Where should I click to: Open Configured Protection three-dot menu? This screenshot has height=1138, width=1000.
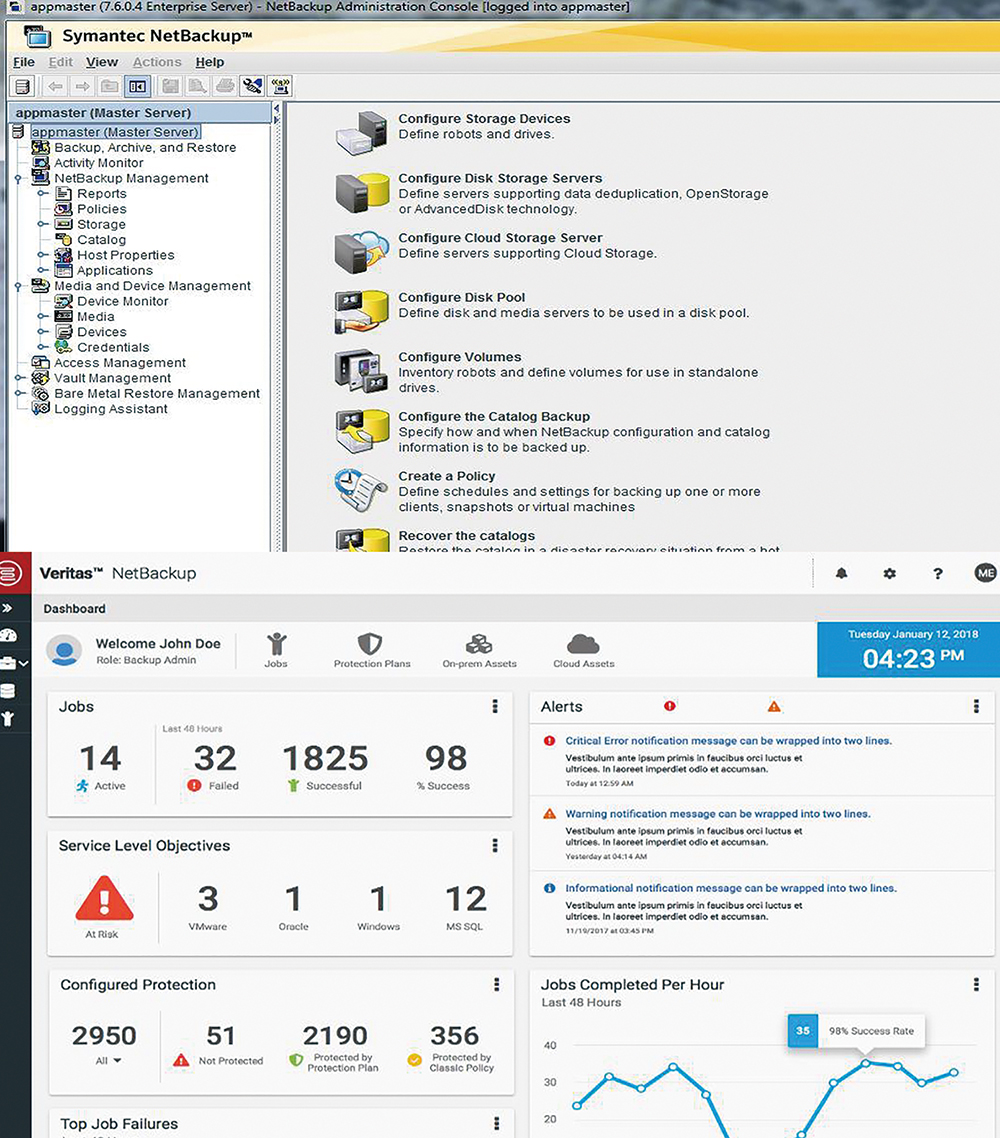pos(496,984)
